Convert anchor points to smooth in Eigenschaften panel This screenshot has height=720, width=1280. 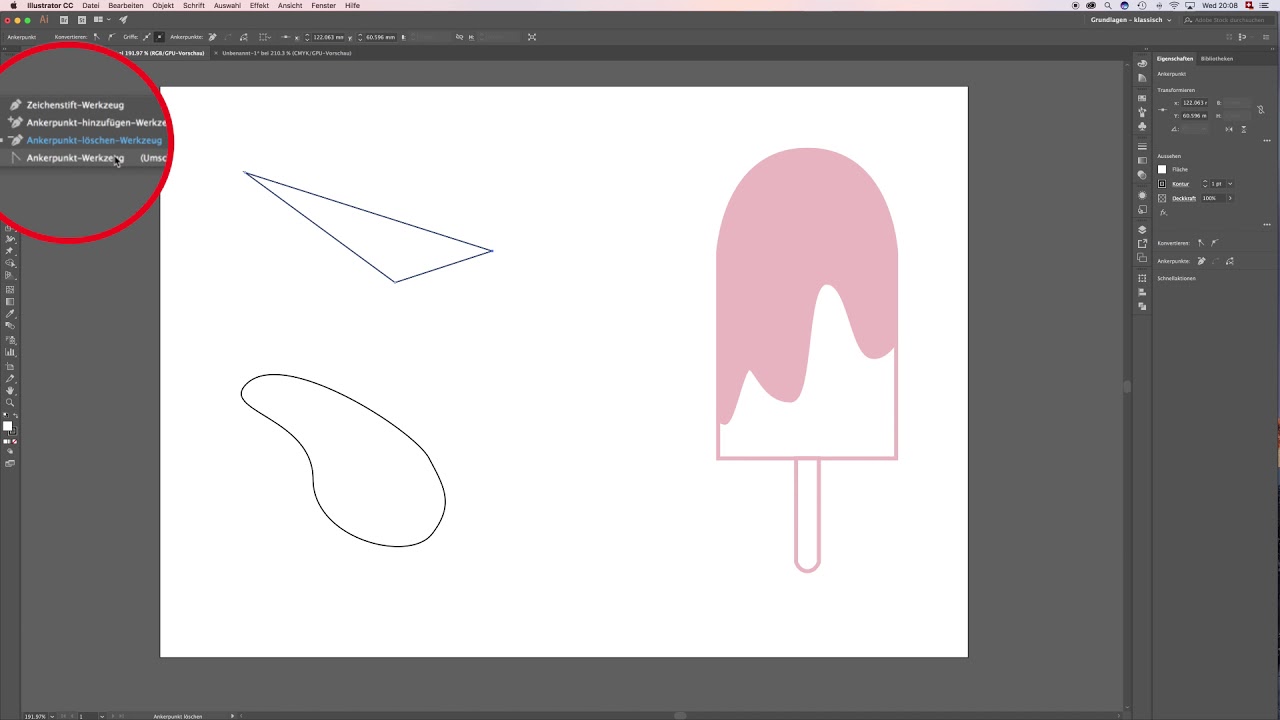click(x=1215, y=243)
